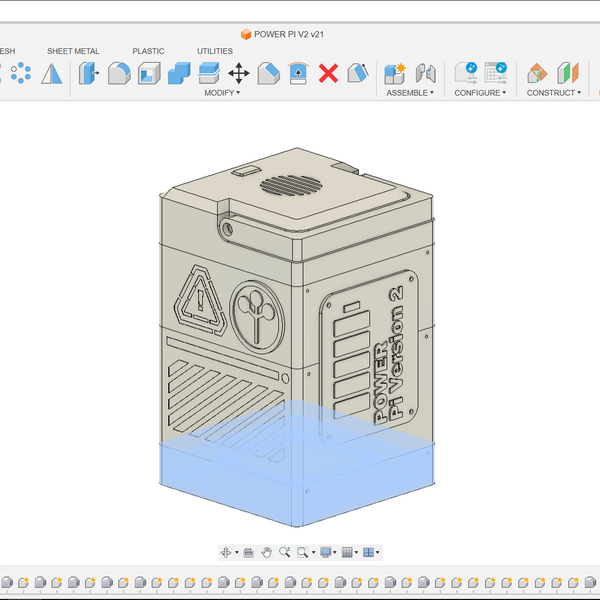600x600 pixels.
Task: Switch to the PLASTIC tab
Action: 148,51
